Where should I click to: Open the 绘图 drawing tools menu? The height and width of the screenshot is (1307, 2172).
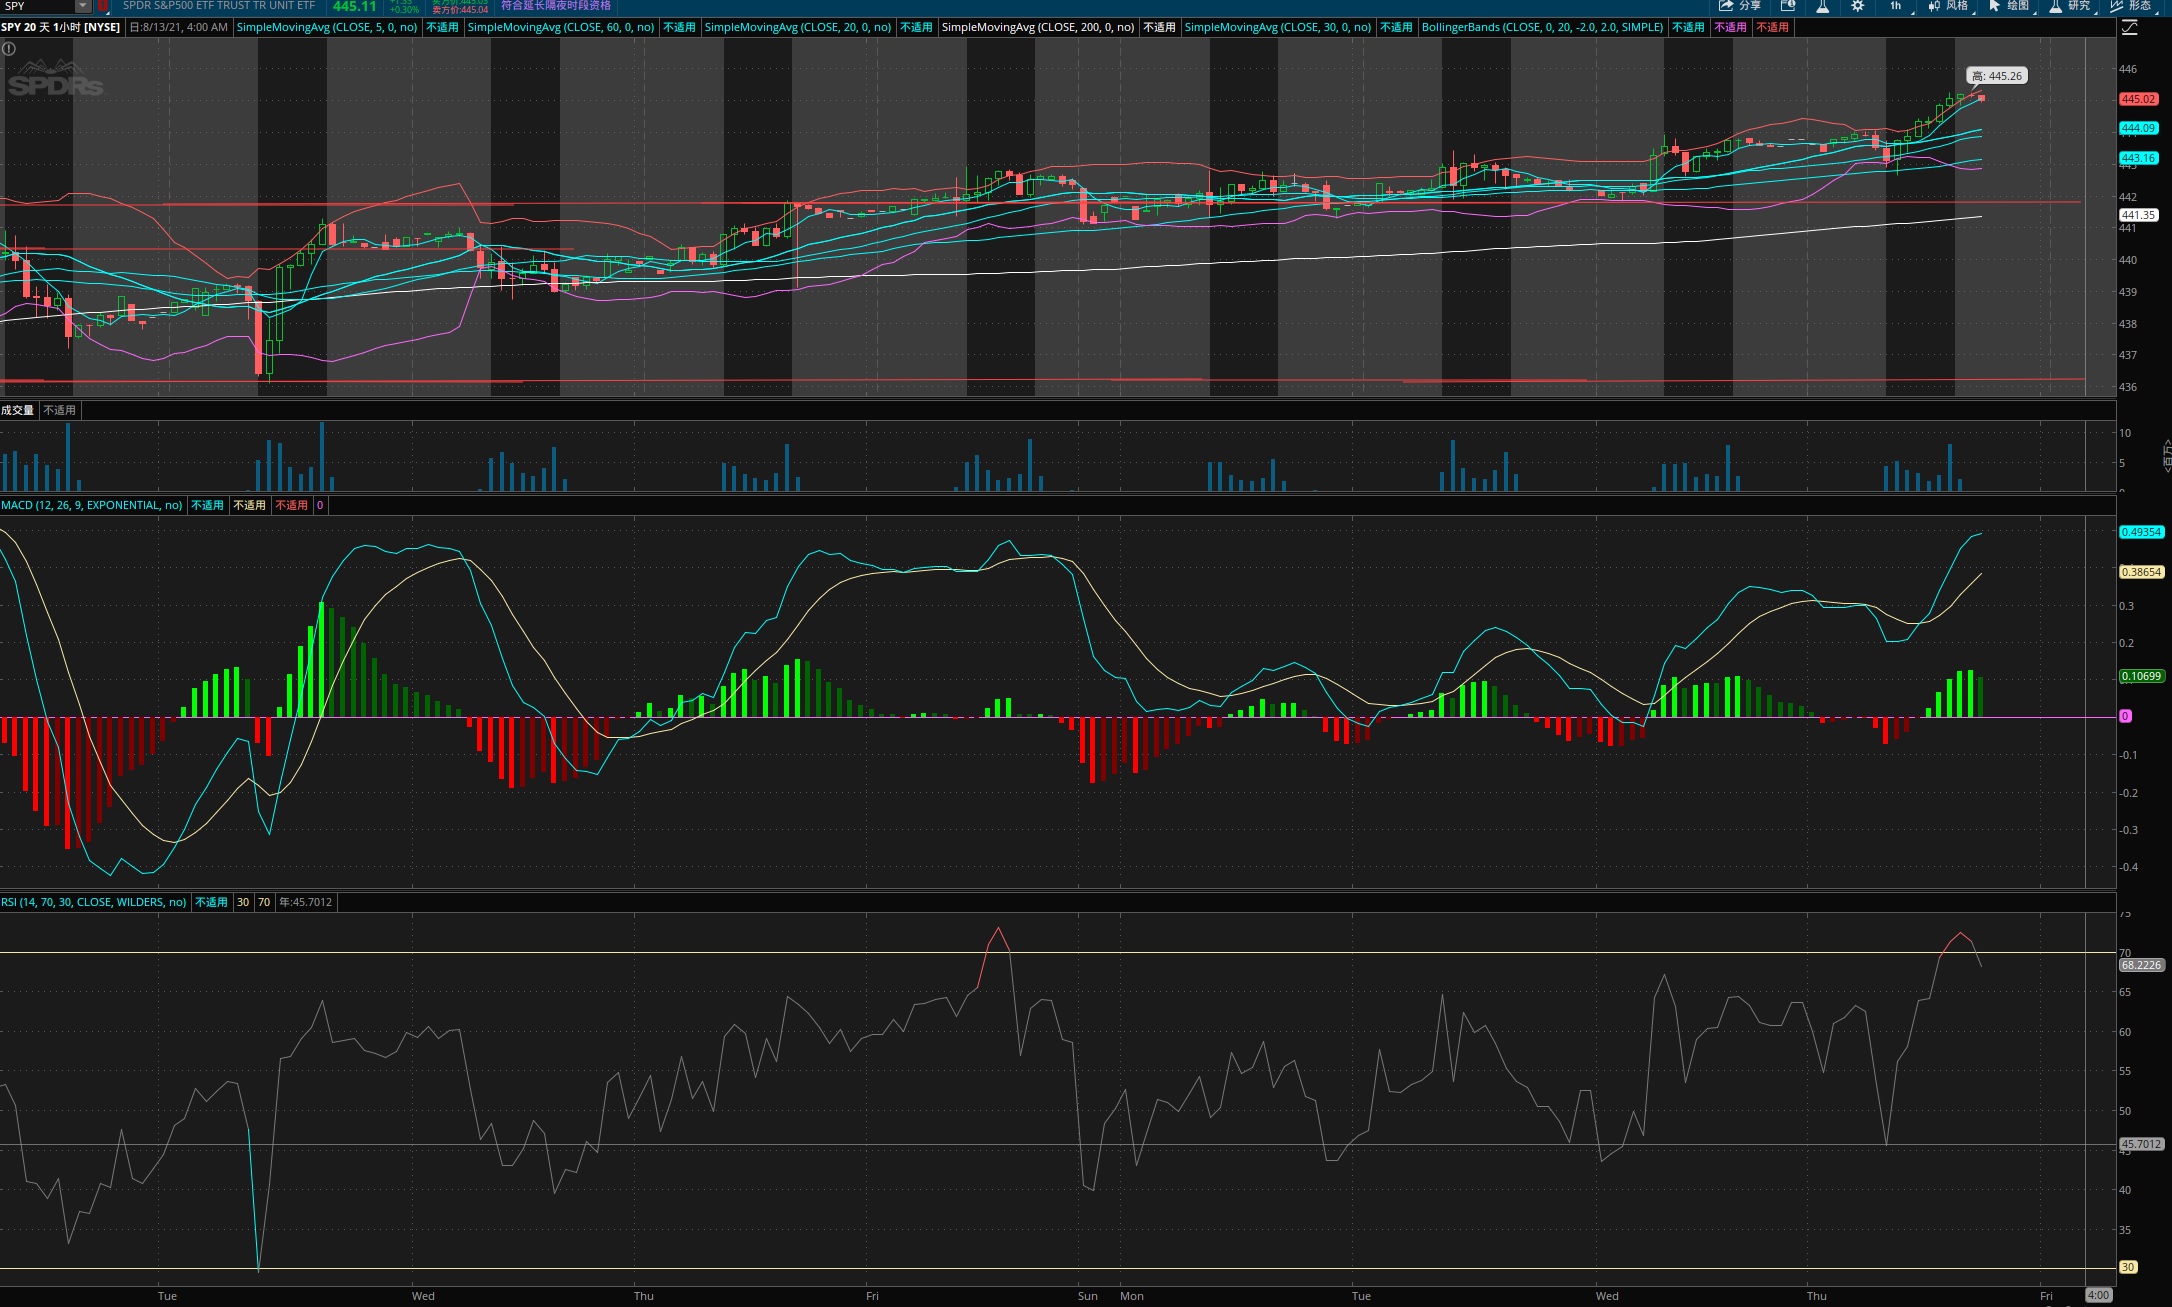point(2010,6)
